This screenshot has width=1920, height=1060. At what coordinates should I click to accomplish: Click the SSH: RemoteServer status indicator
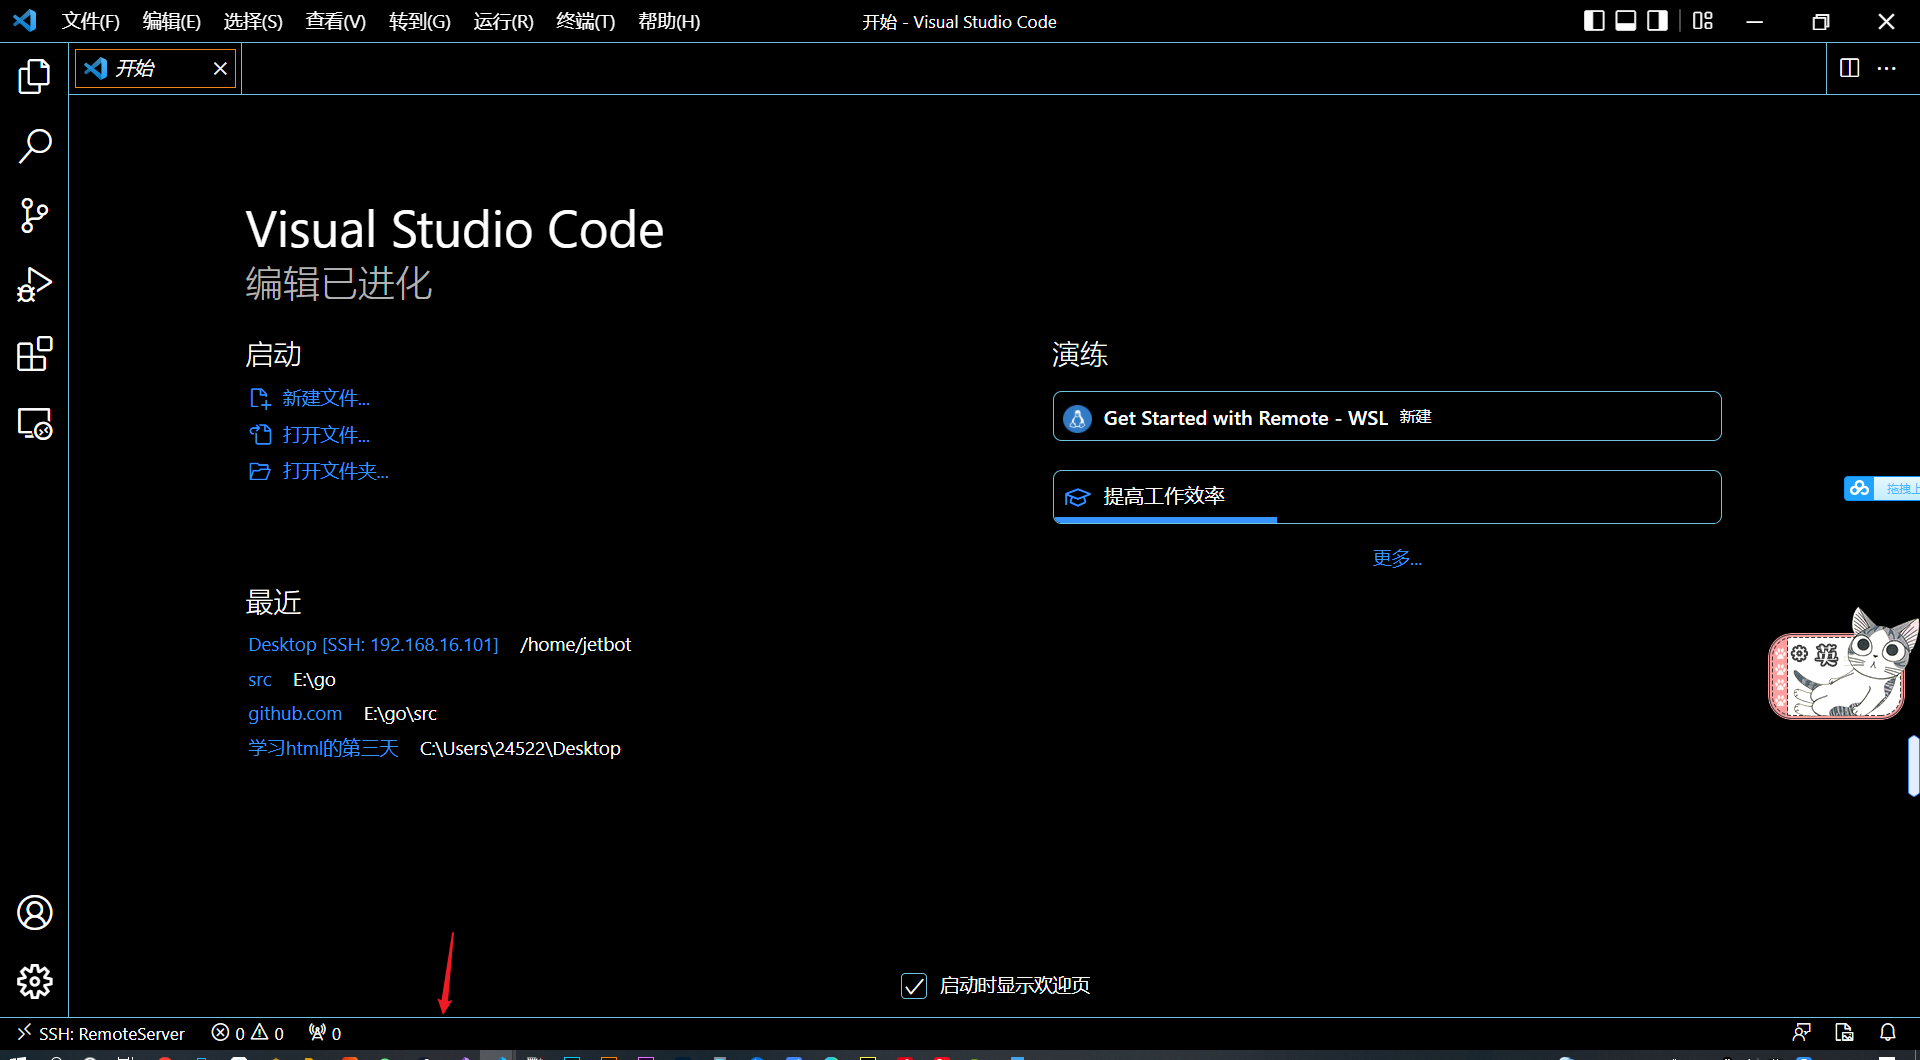point(100,1033)
